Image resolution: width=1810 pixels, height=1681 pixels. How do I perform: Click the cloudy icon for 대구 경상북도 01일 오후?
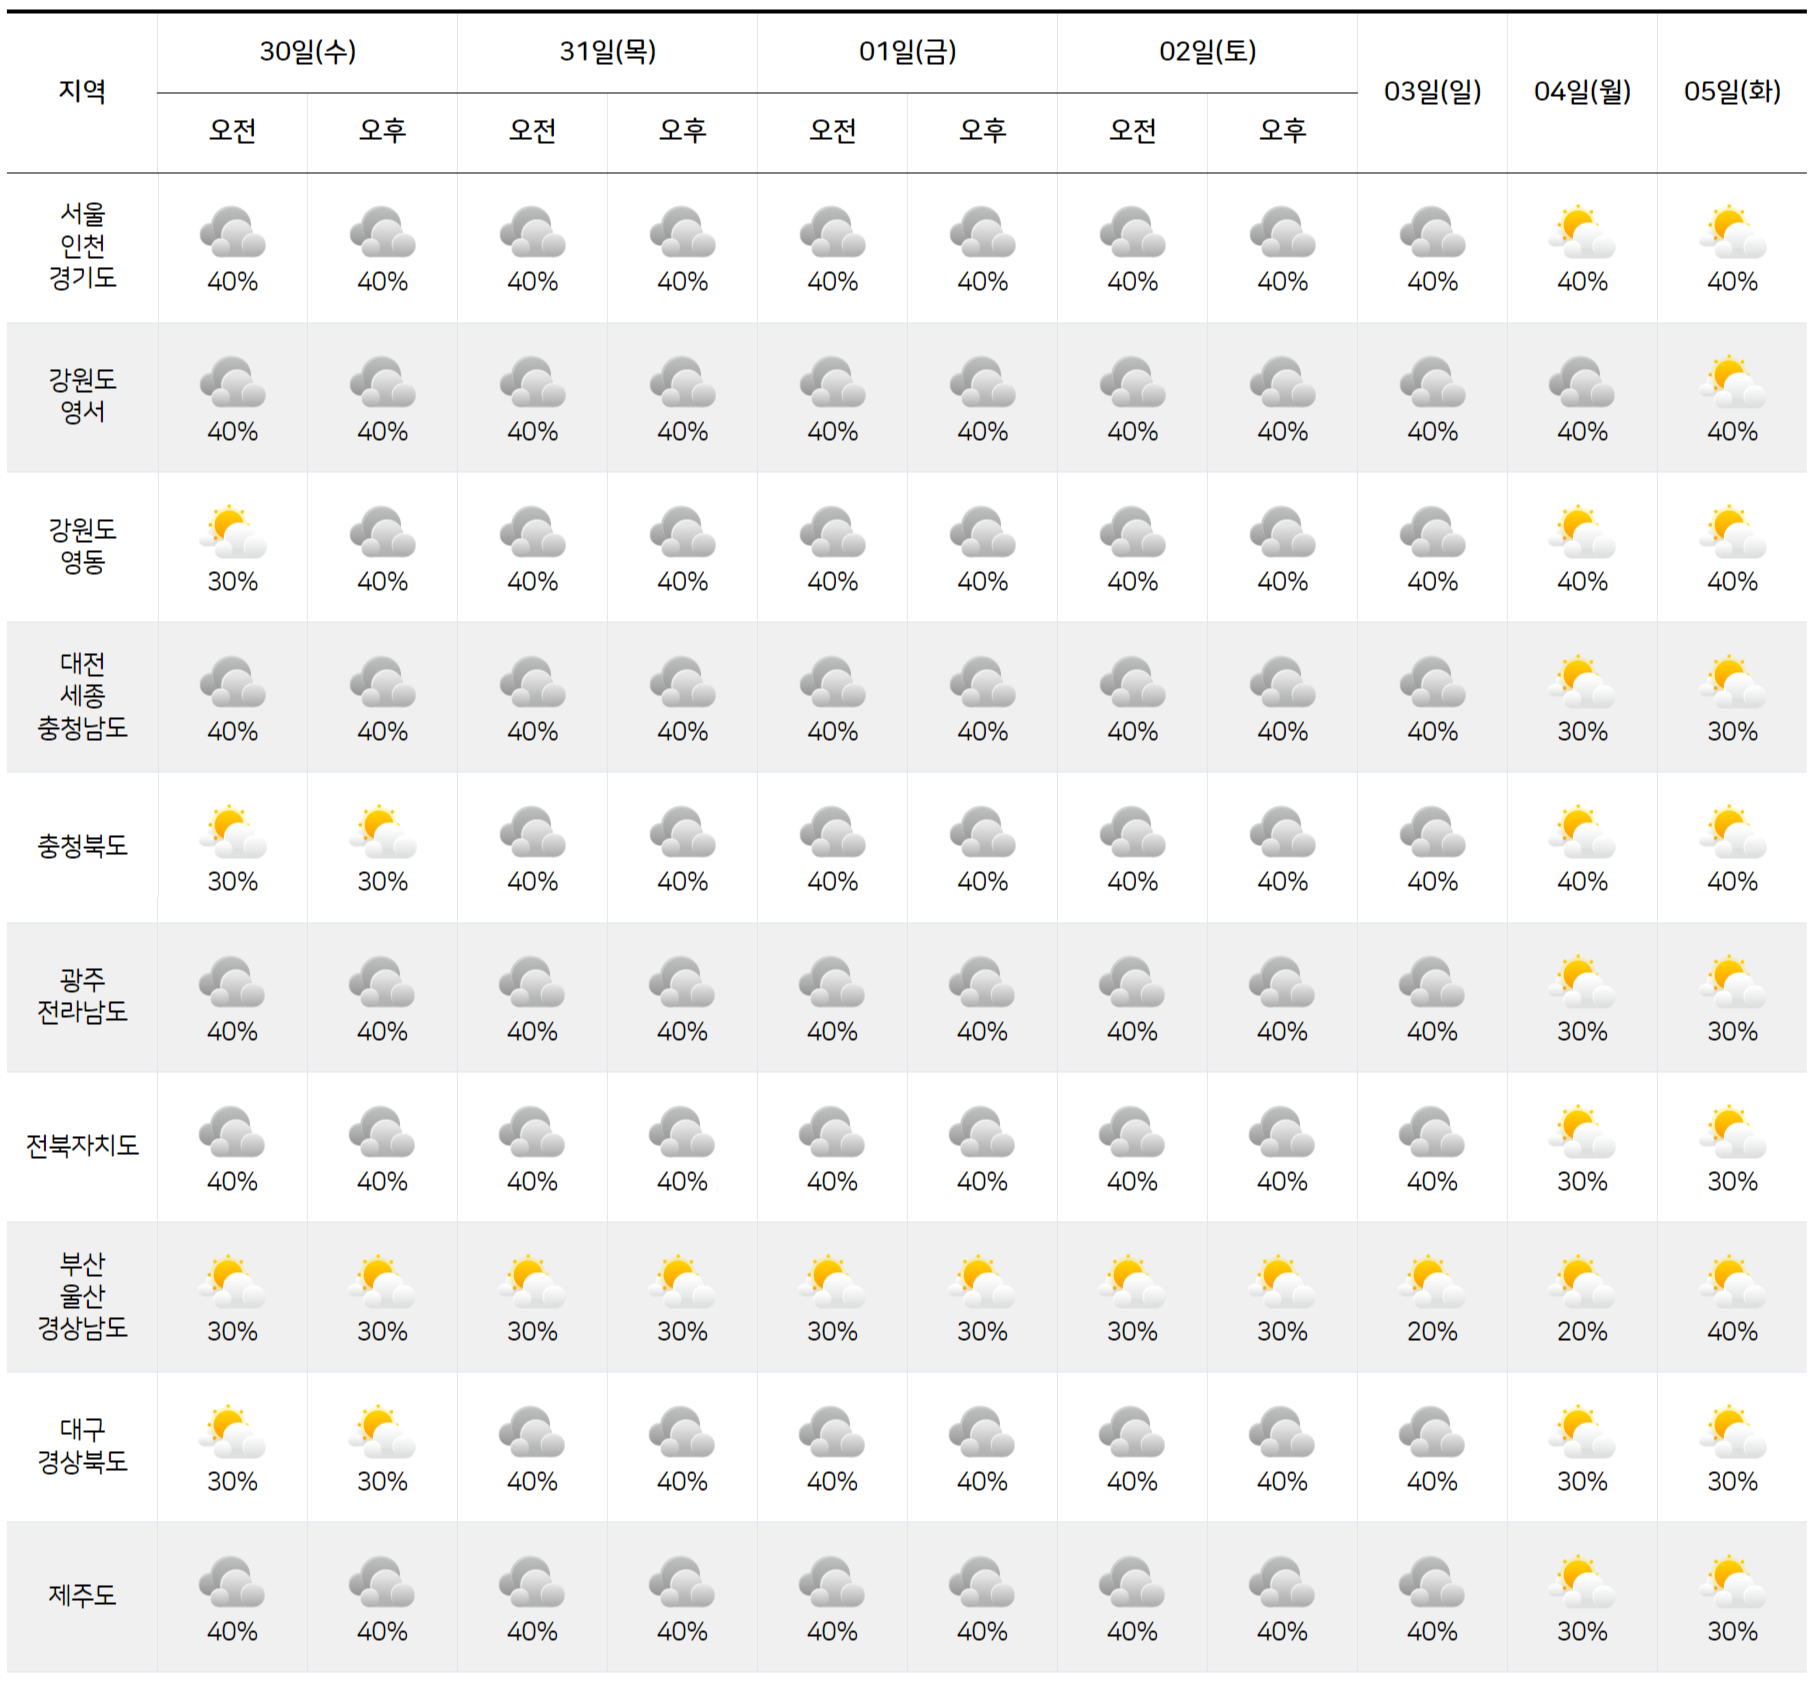[982, 1432]
